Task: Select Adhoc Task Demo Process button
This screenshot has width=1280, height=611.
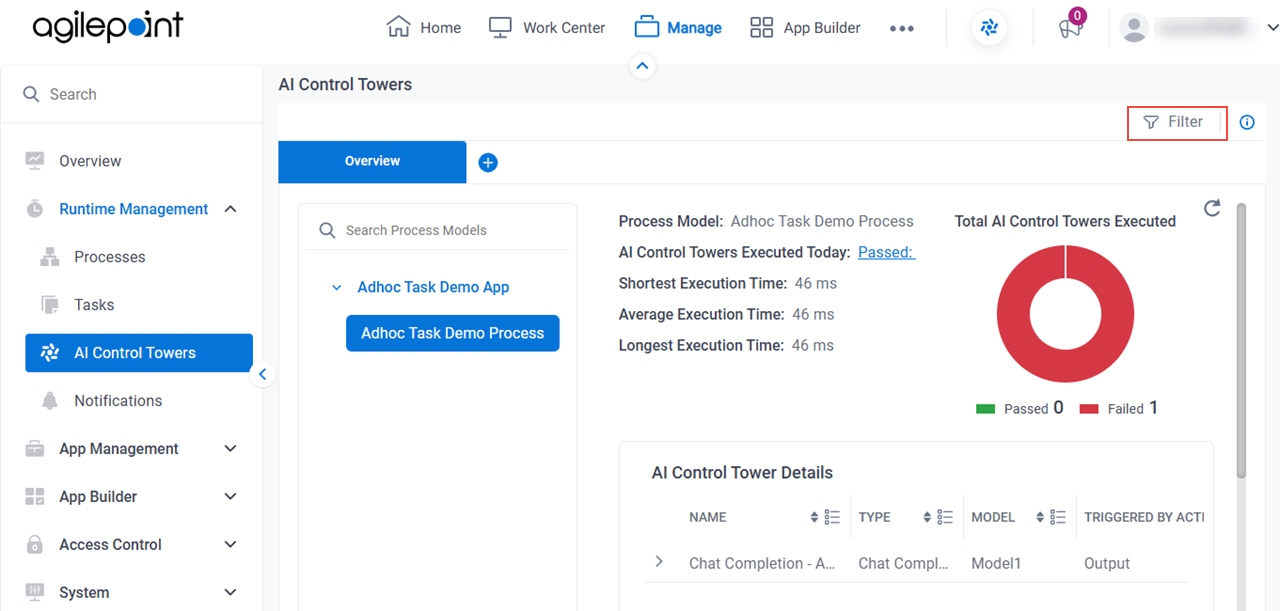Action: click(453, 333)
